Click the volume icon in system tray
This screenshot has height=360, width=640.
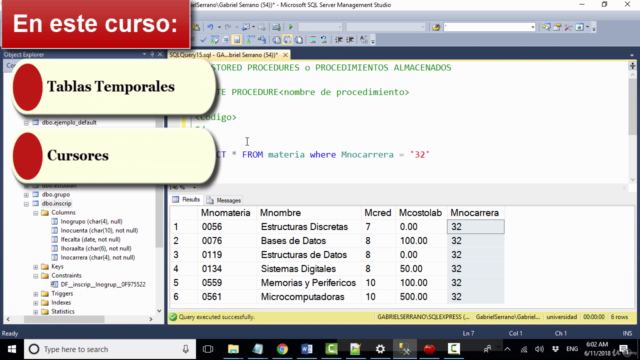click(x=539, y=349)
